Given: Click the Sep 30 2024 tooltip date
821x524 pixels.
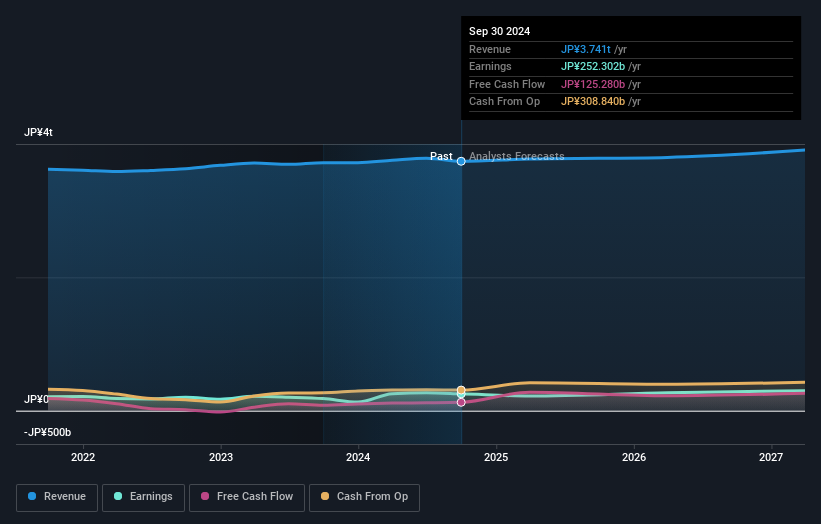Looking at the screenshot, I should [500, 31].
